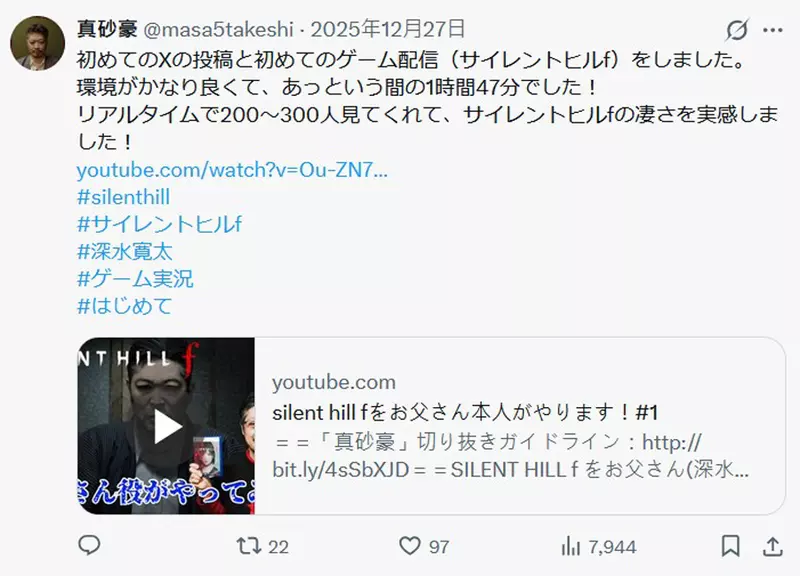800x576 pixels.
Task: Open the three-dot more options menu
Action: pyautogui.click(x=773, y=30)
